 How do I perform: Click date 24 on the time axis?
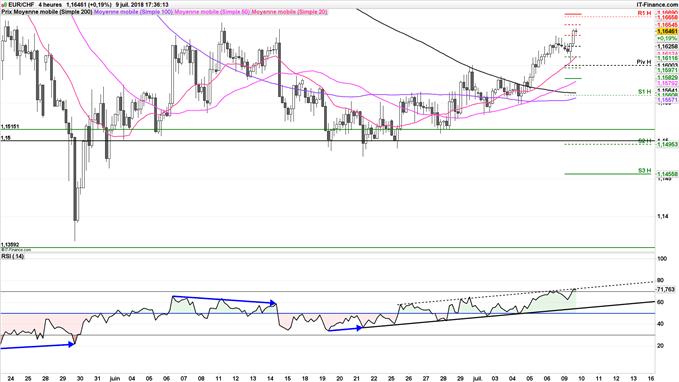[x=10, y=379]
